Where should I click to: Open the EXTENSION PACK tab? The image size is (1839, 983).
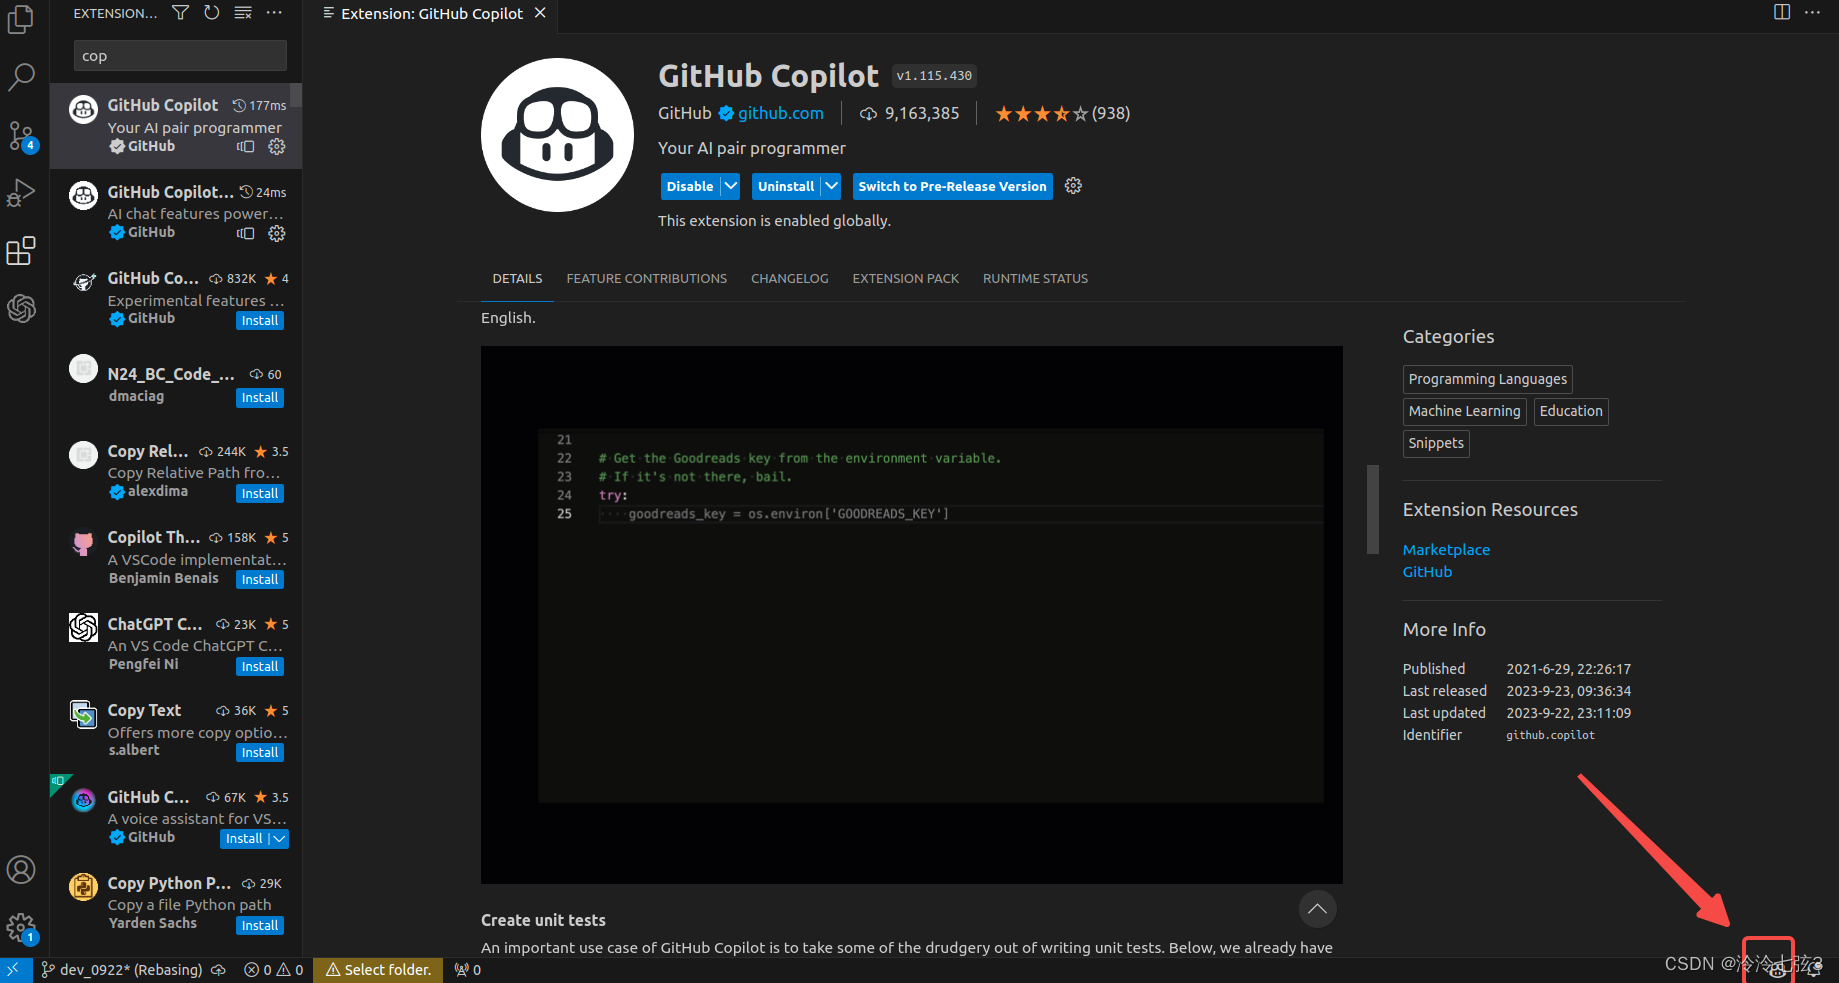click(x=905, y=279)
